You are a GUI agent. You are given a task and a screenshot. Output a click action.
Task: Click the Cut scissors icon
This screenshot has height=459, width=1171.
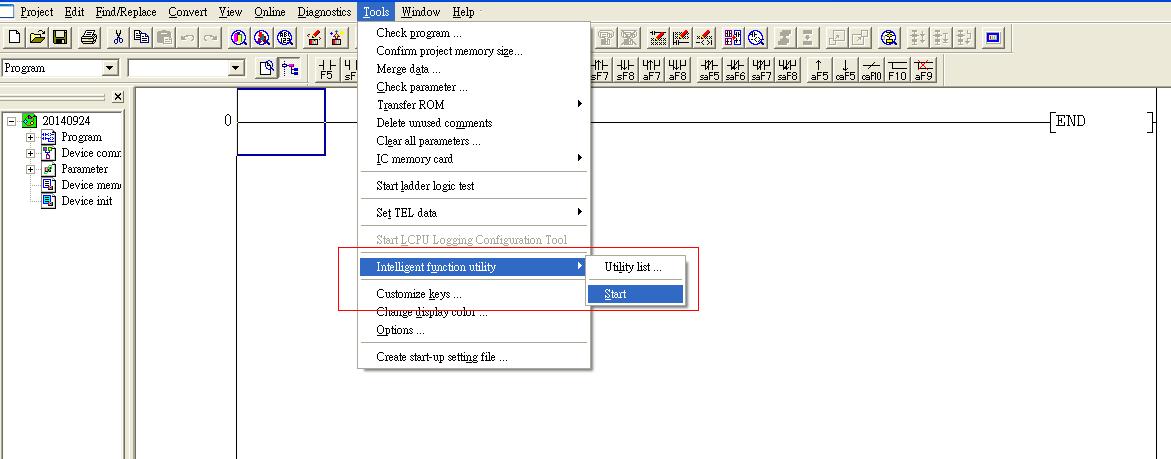coord(118,38)
